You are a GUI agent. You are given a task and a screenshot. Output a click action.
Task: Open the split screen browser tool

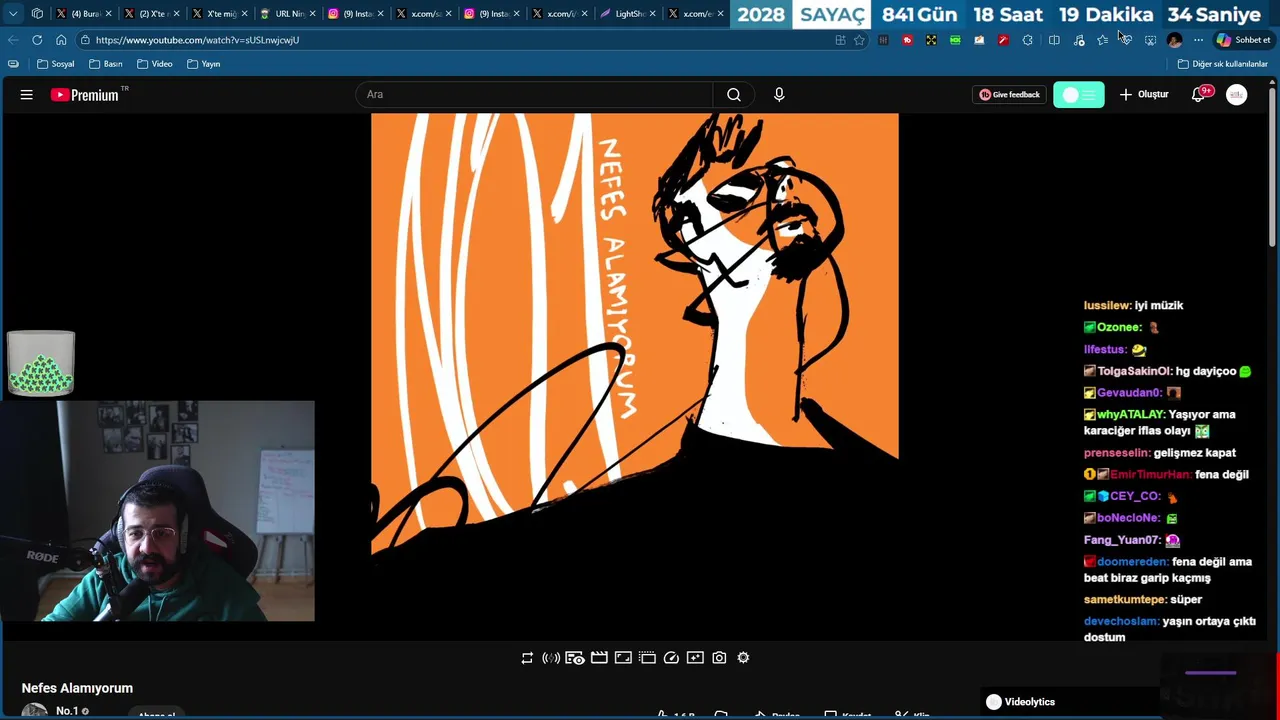(x=1054, y=40)
